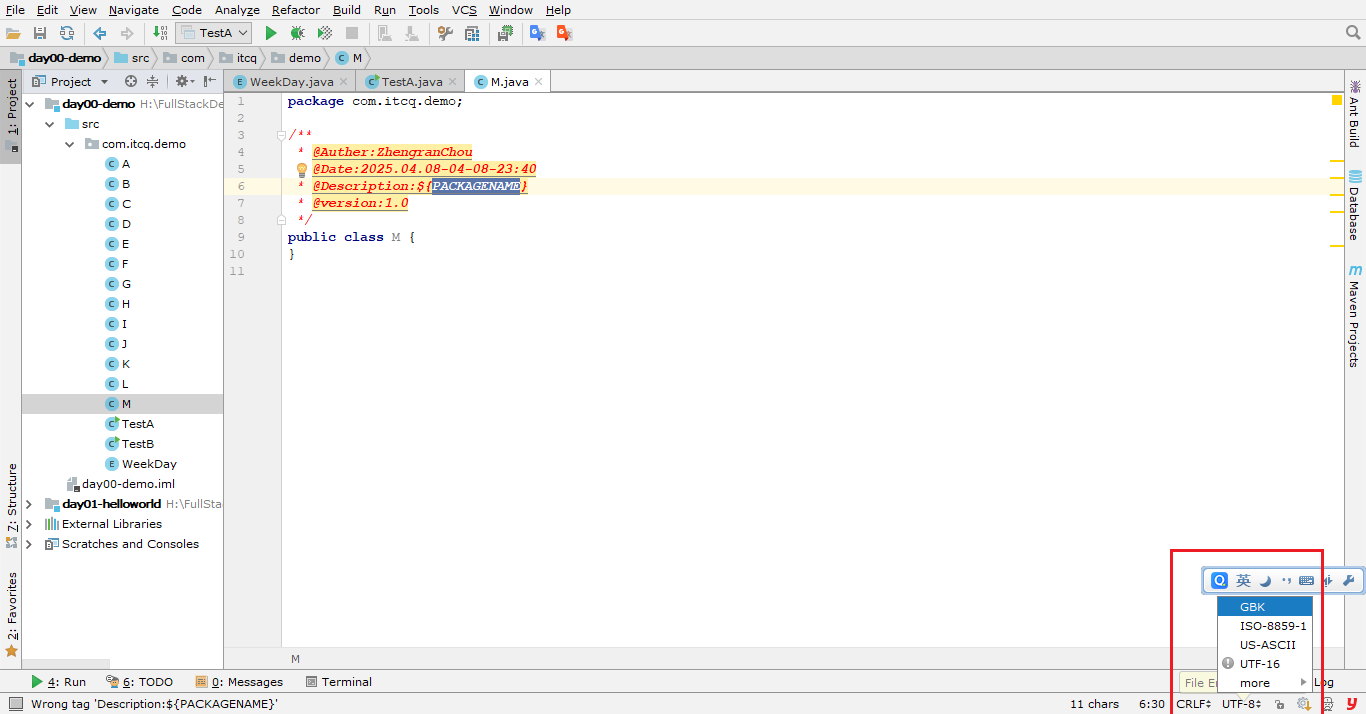Expand the day01-helloworld module node
Screen dimensions: 1366x714
pos(30,504)
